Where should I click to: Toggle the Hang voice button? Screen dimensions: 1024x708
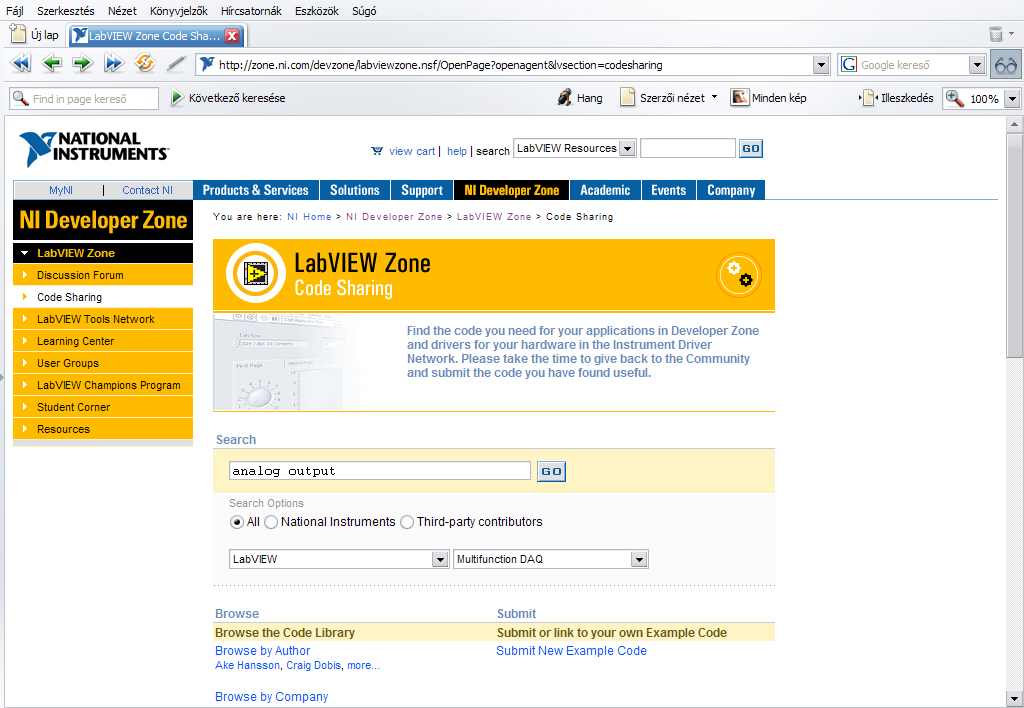[x=580, y=98]
